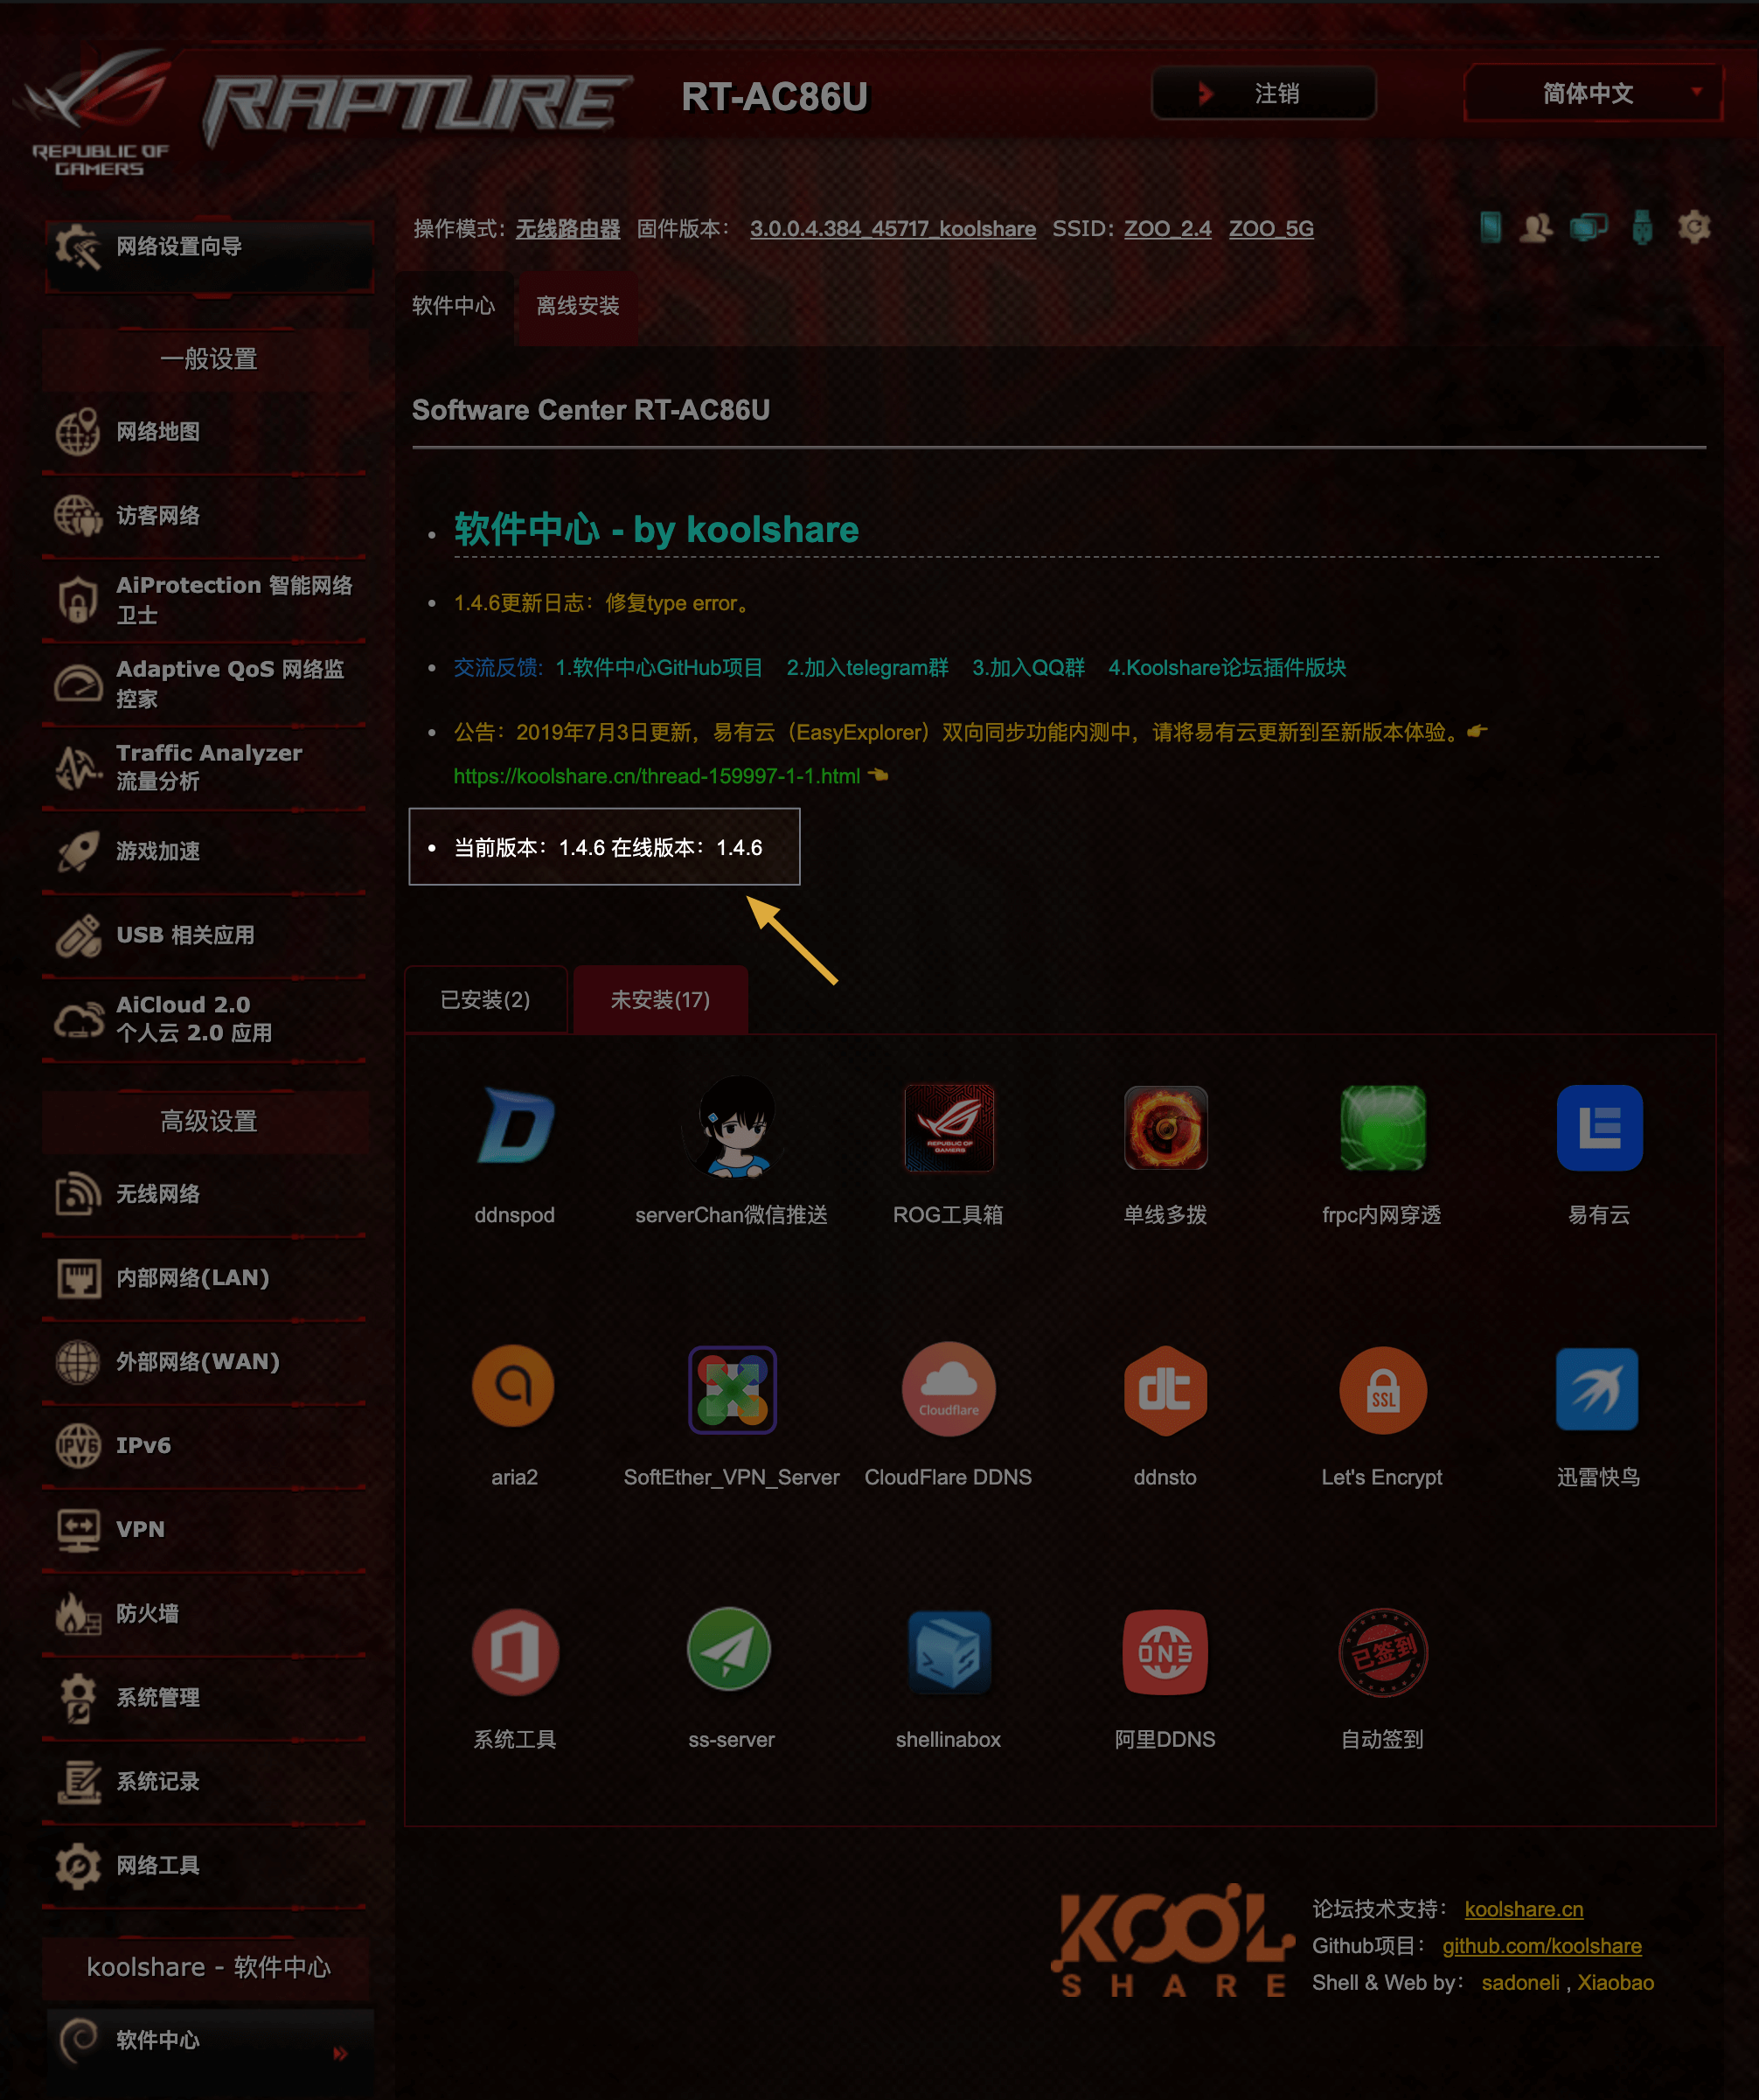The image size is (1759, 2100).
Task: Open 网络工具 in sidebar
Action: 205,1866
